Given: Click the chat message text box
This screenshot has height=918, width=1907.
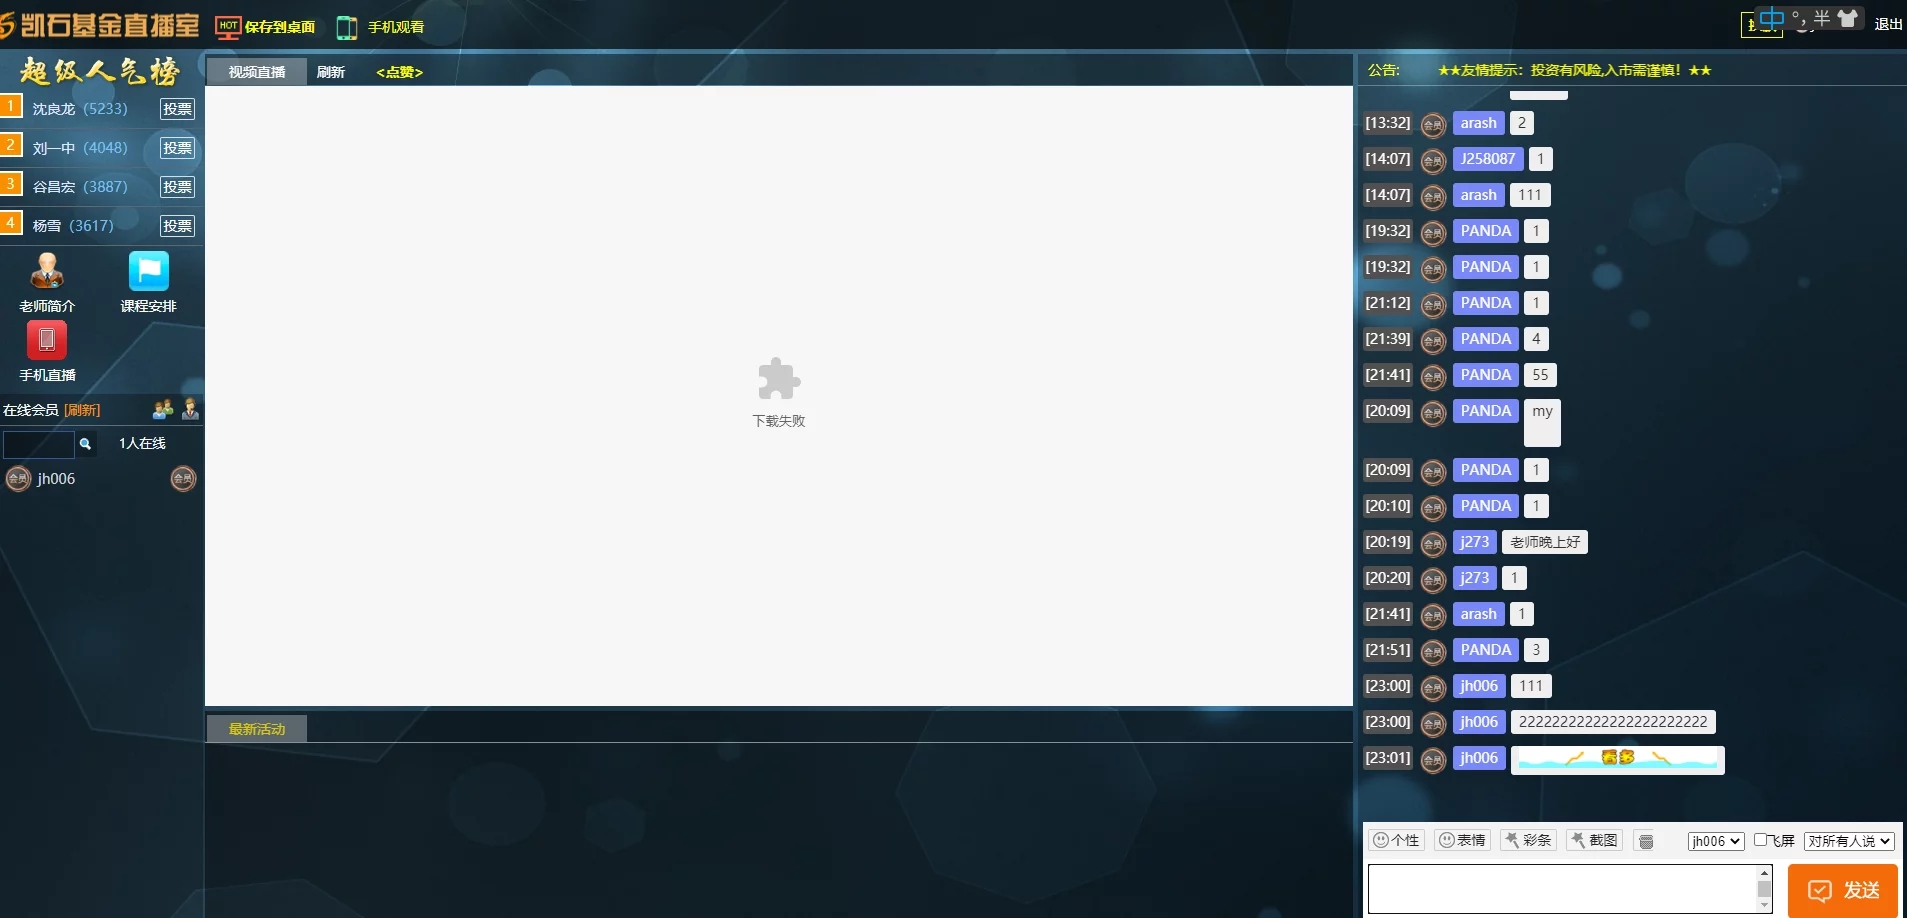Looking at the screenshot, I should pyautogui.click(x=1561, y=889).
